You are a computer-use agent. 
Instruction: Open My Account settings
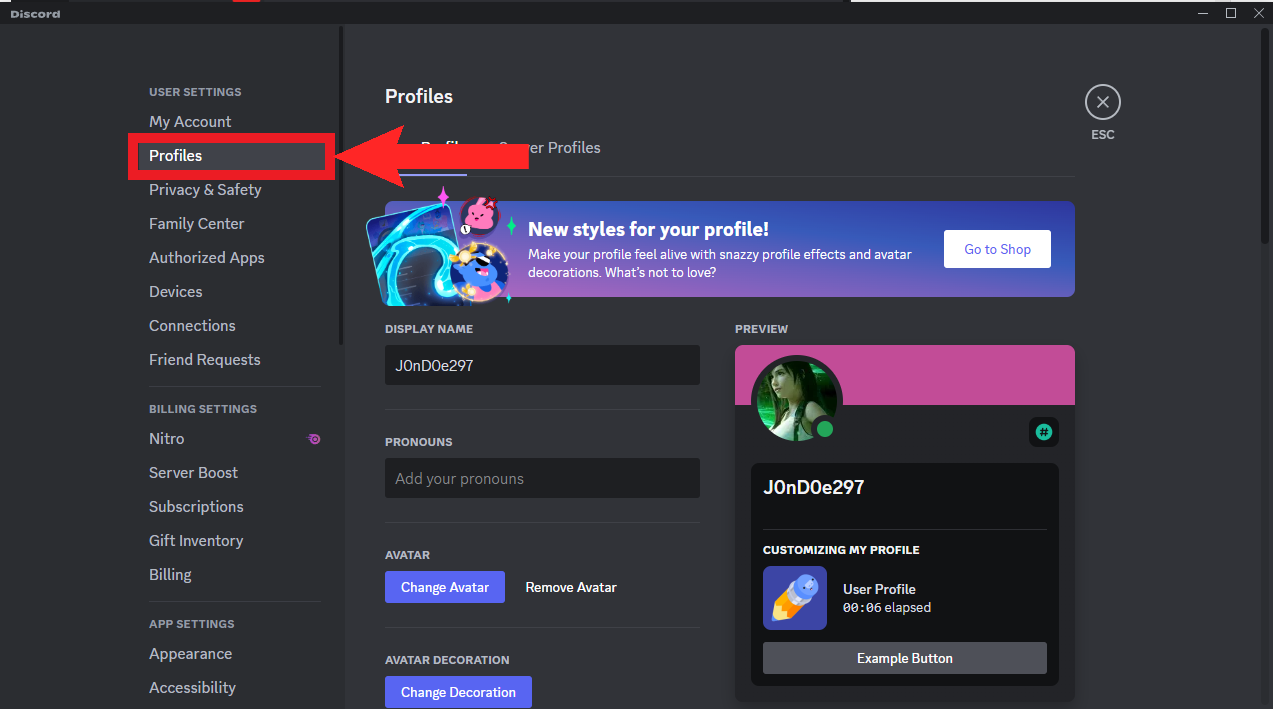pos(190,121)
